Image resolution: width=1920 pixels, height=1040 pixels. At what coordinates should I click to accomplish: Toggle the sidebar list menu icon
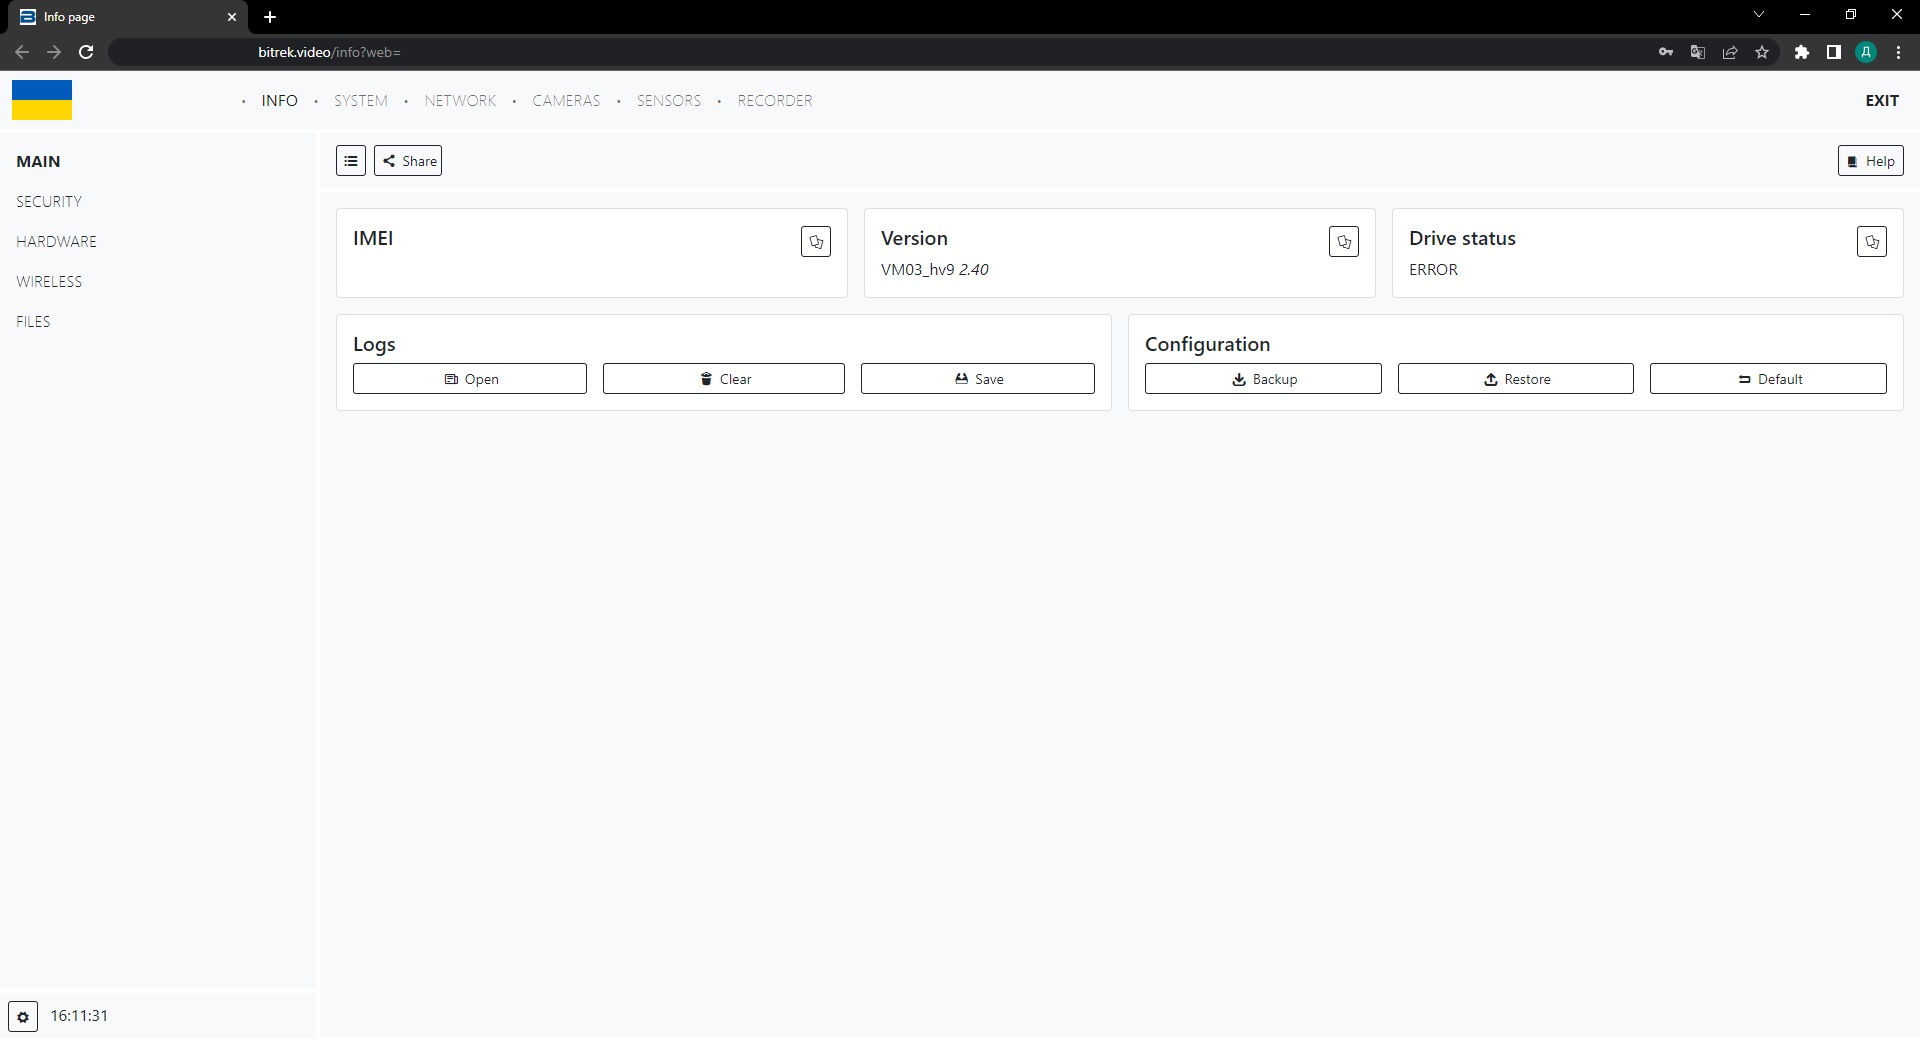[351, 161]
